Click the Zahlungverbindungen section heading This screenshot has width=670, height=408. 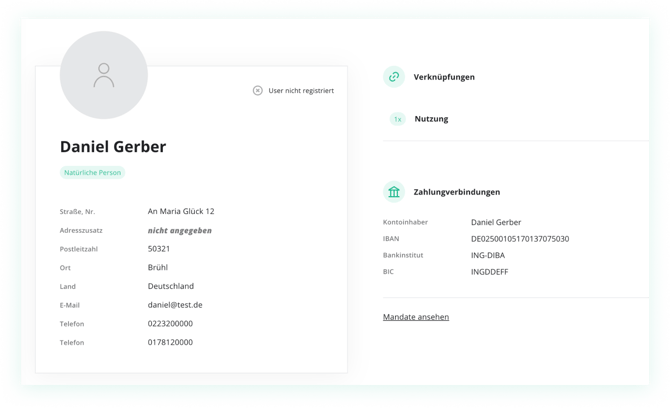tap(457, 192)
